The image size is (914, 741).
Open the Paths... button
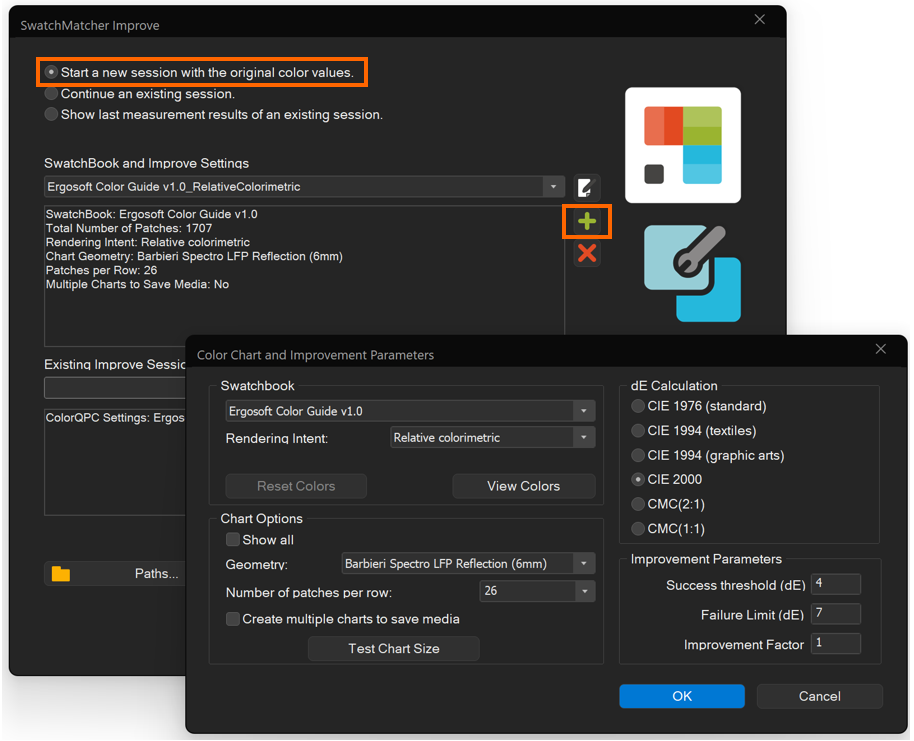(x=115, y=574)
